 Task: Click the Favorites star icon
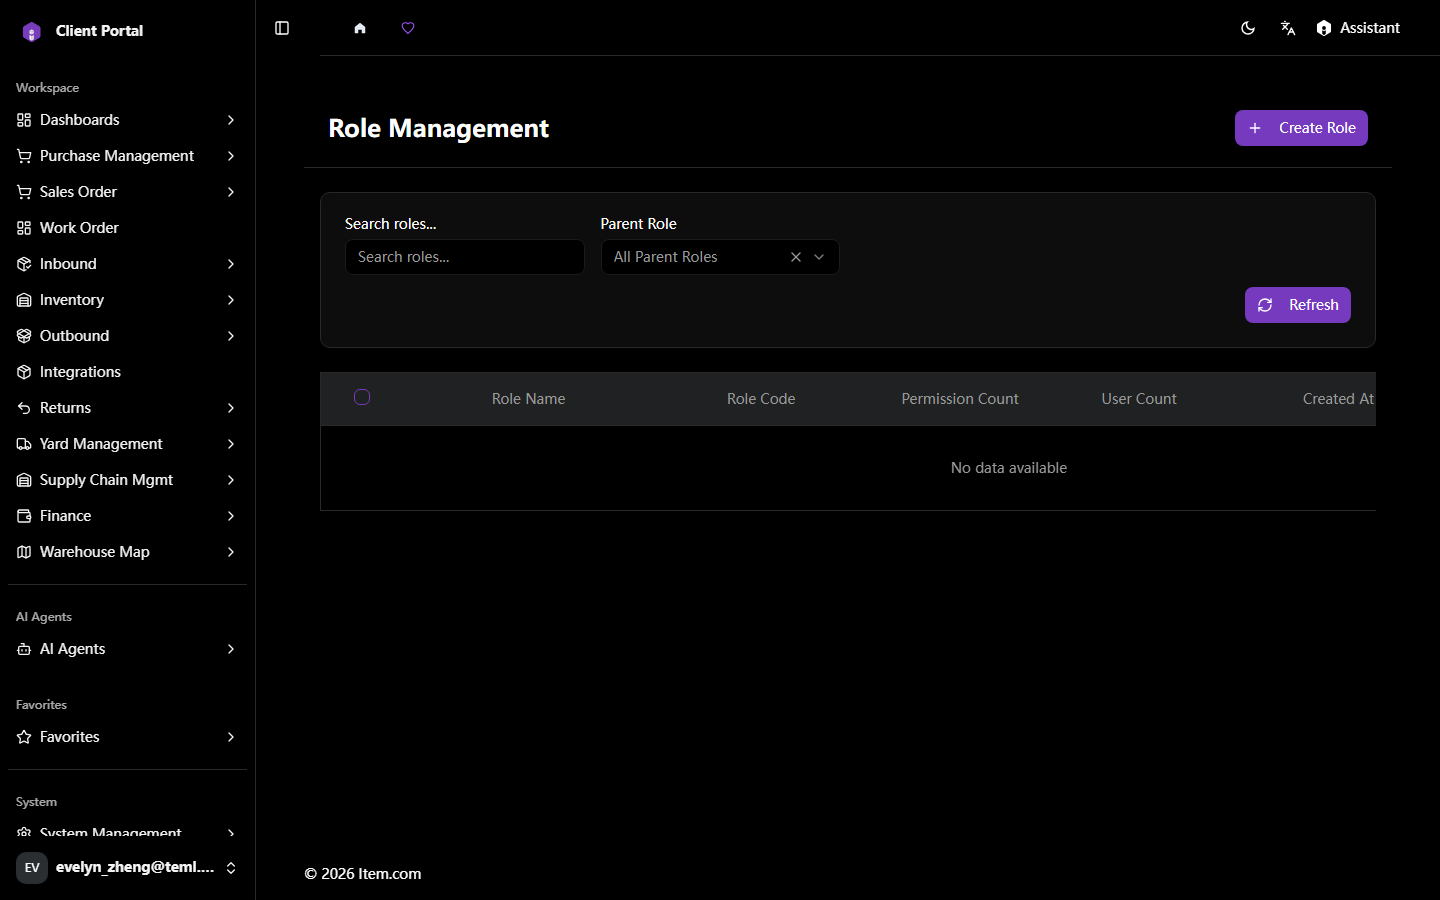tap(24, 737)
